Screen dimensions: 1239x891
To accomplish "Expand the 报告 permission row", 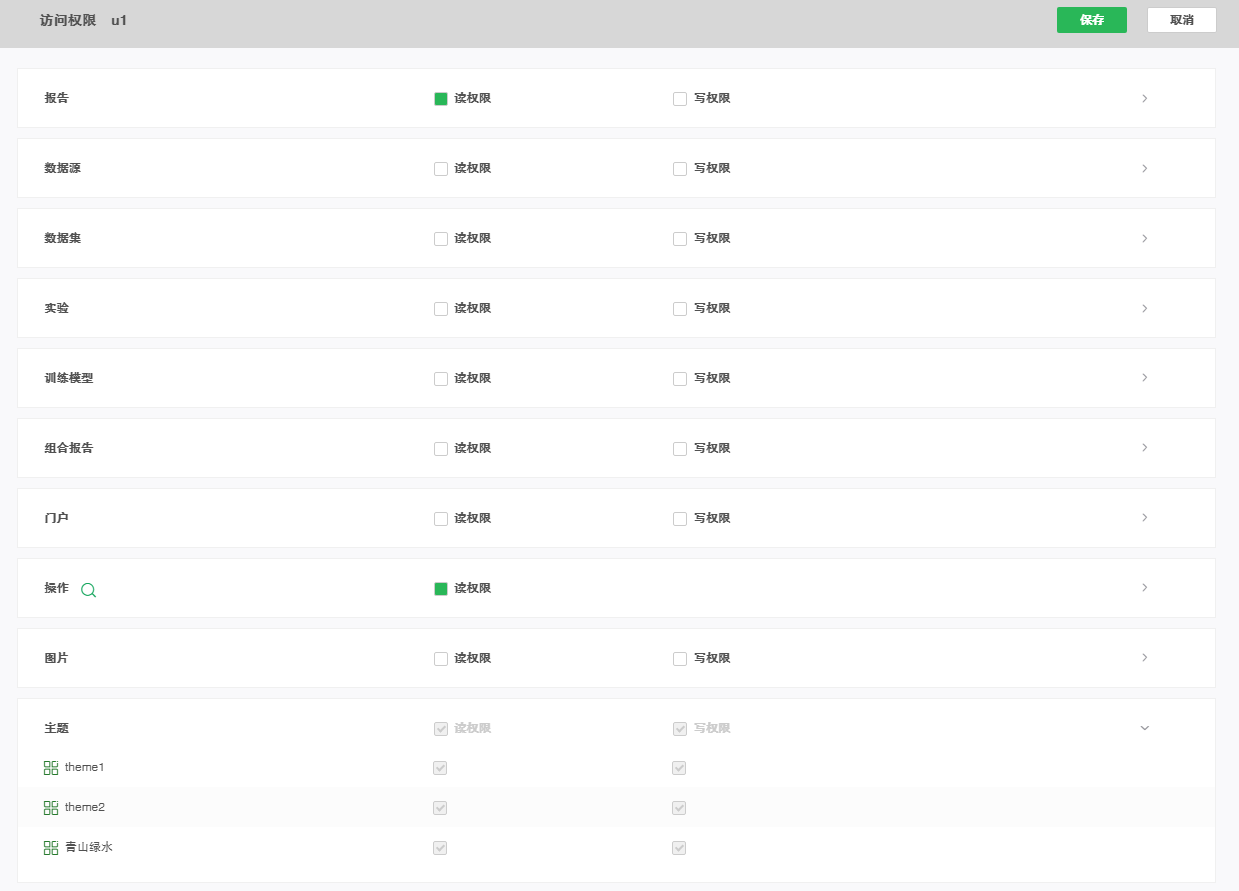I will [x=1144, y=99].
